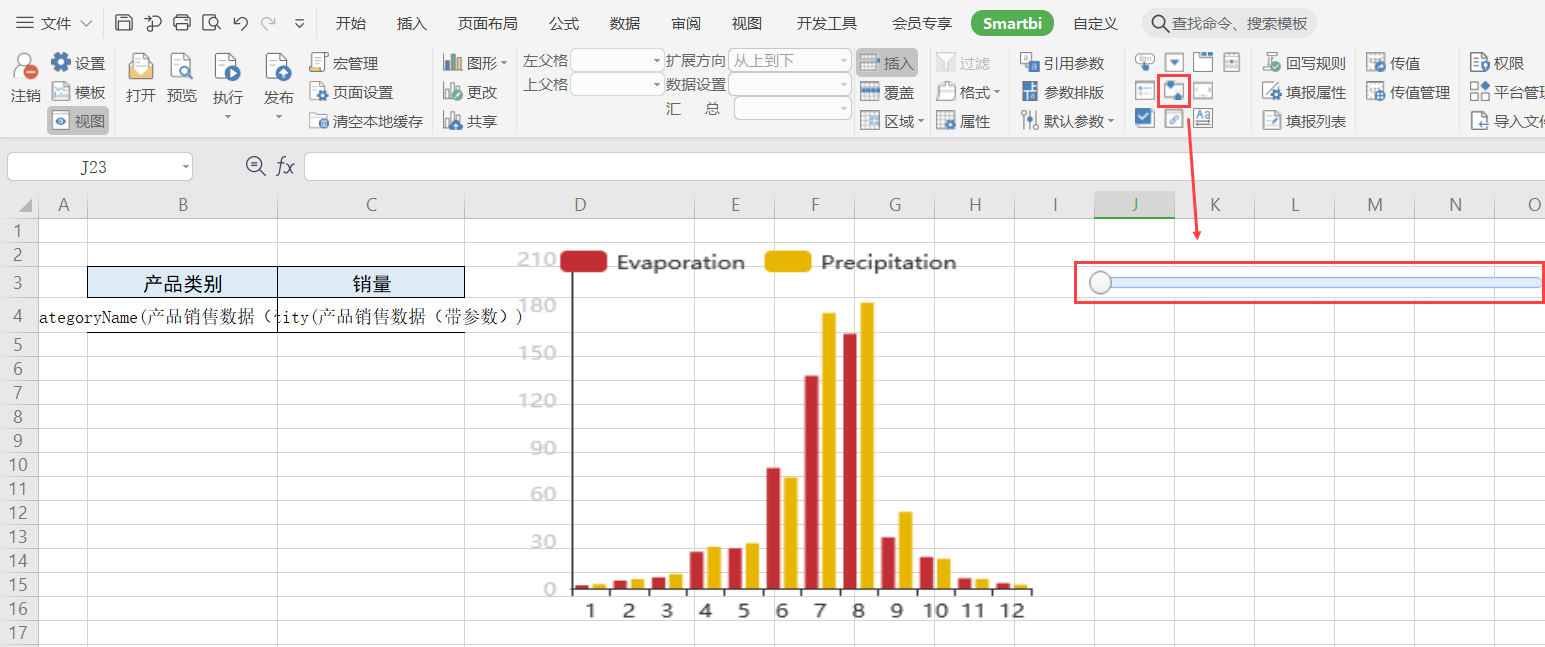Insert a dropdown list control icon
This screenshot has width=1545, height=647.
(x=1174, y=62)
